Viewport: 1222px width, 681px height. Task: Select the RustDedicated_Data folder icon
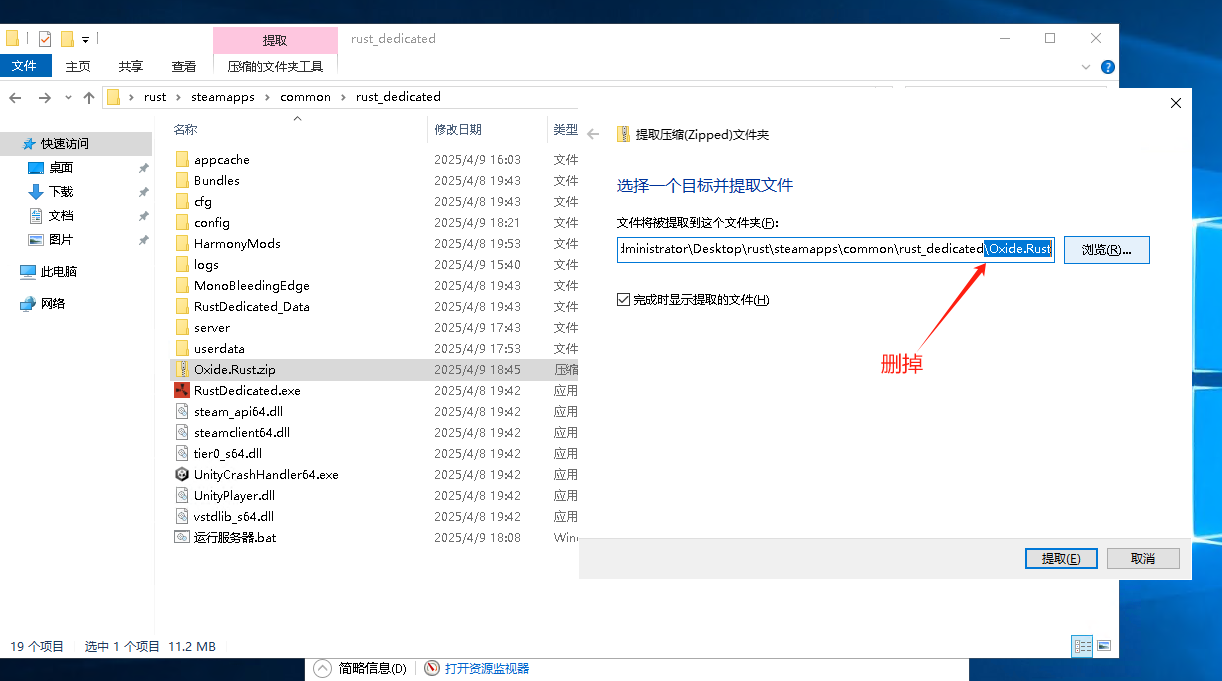[182, 306]
